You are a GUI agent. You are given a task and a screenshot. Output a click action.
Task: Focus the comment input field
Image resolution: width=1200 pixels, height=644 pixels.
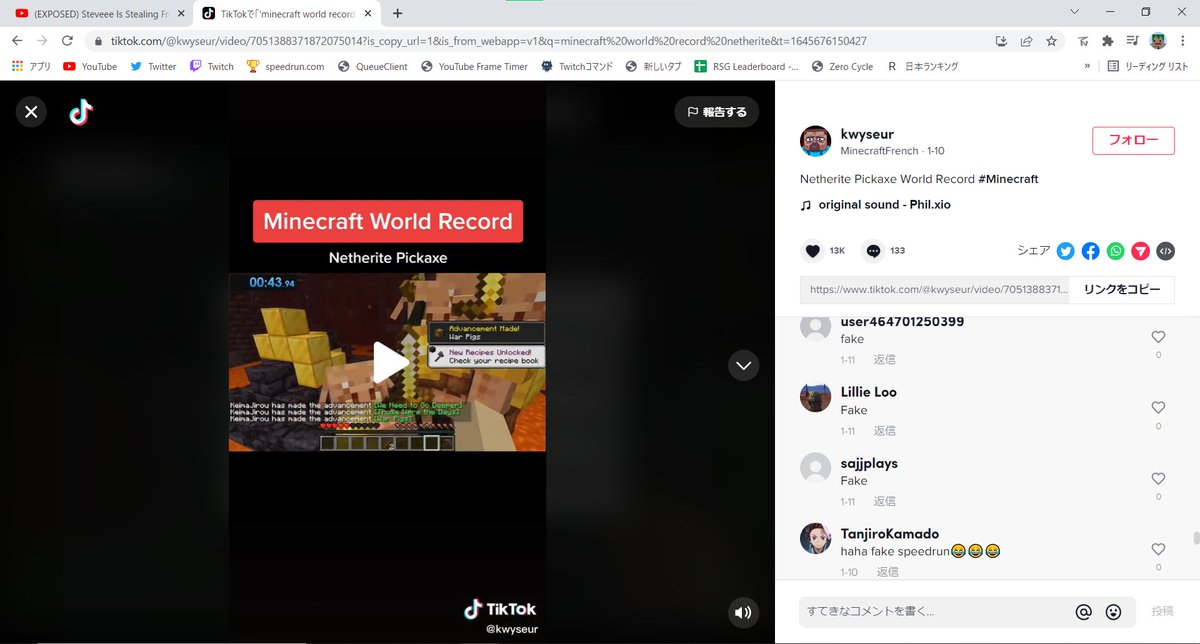935,611
